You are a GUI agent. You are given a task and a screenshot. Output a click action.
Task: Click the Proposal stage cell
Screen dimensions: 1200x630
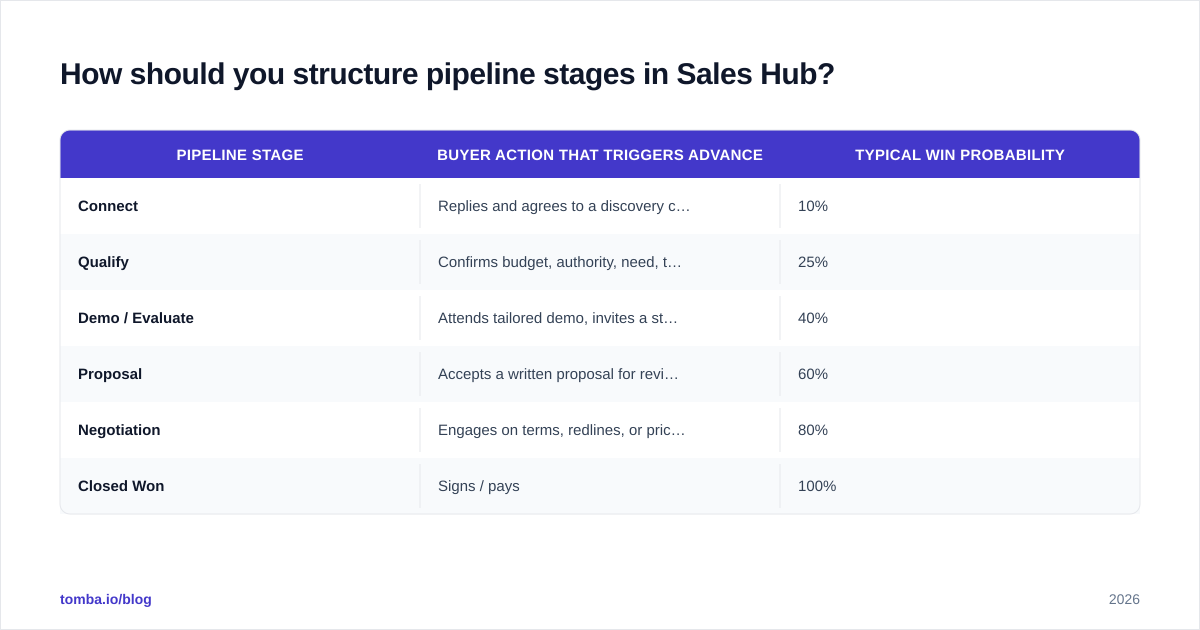(240, 374)
